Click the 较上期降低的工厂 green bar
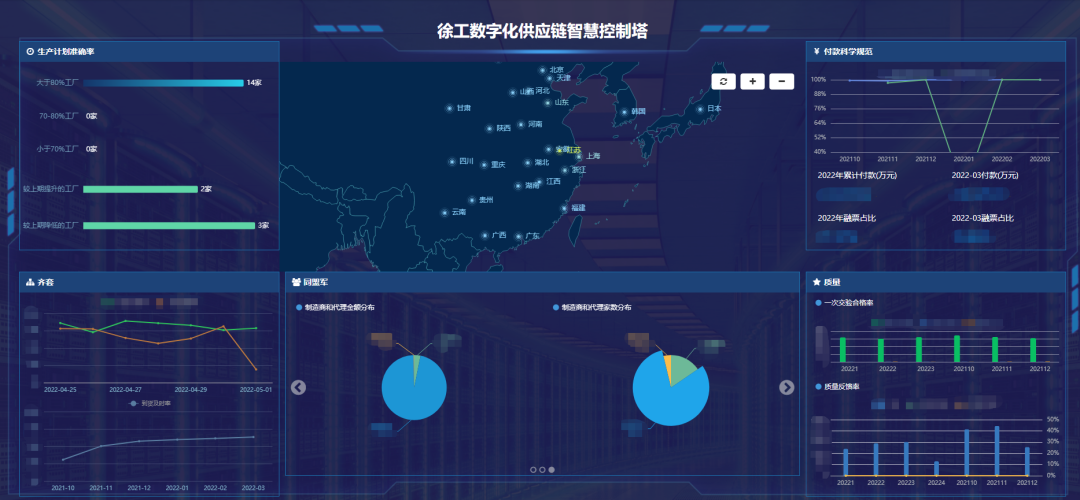The width and height of the screenshot is (1080, 500). 169,226
